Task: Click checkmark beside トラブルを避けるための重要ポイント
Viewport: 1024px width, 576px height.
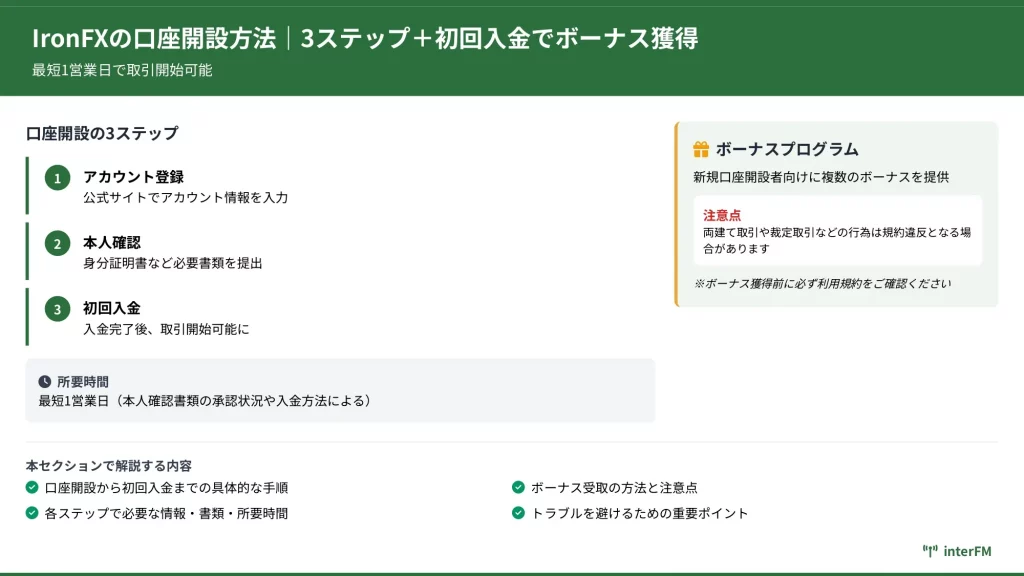Action: pos(518,513)
